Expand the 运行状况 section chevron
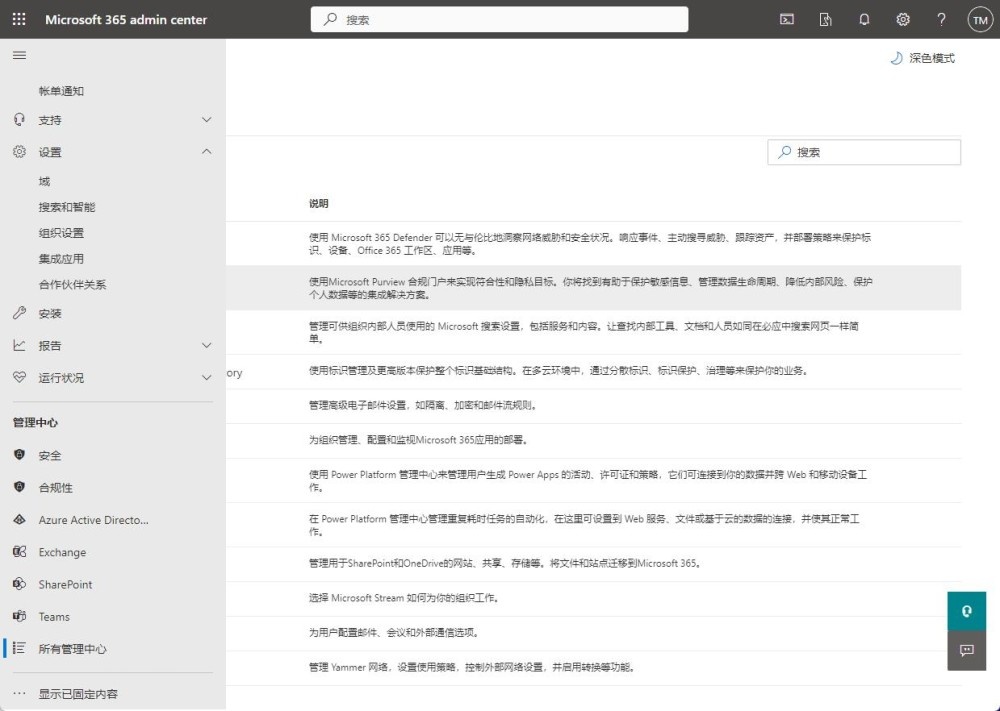The height and width of the screenshot is (711, 1000). tap(207, 377)
